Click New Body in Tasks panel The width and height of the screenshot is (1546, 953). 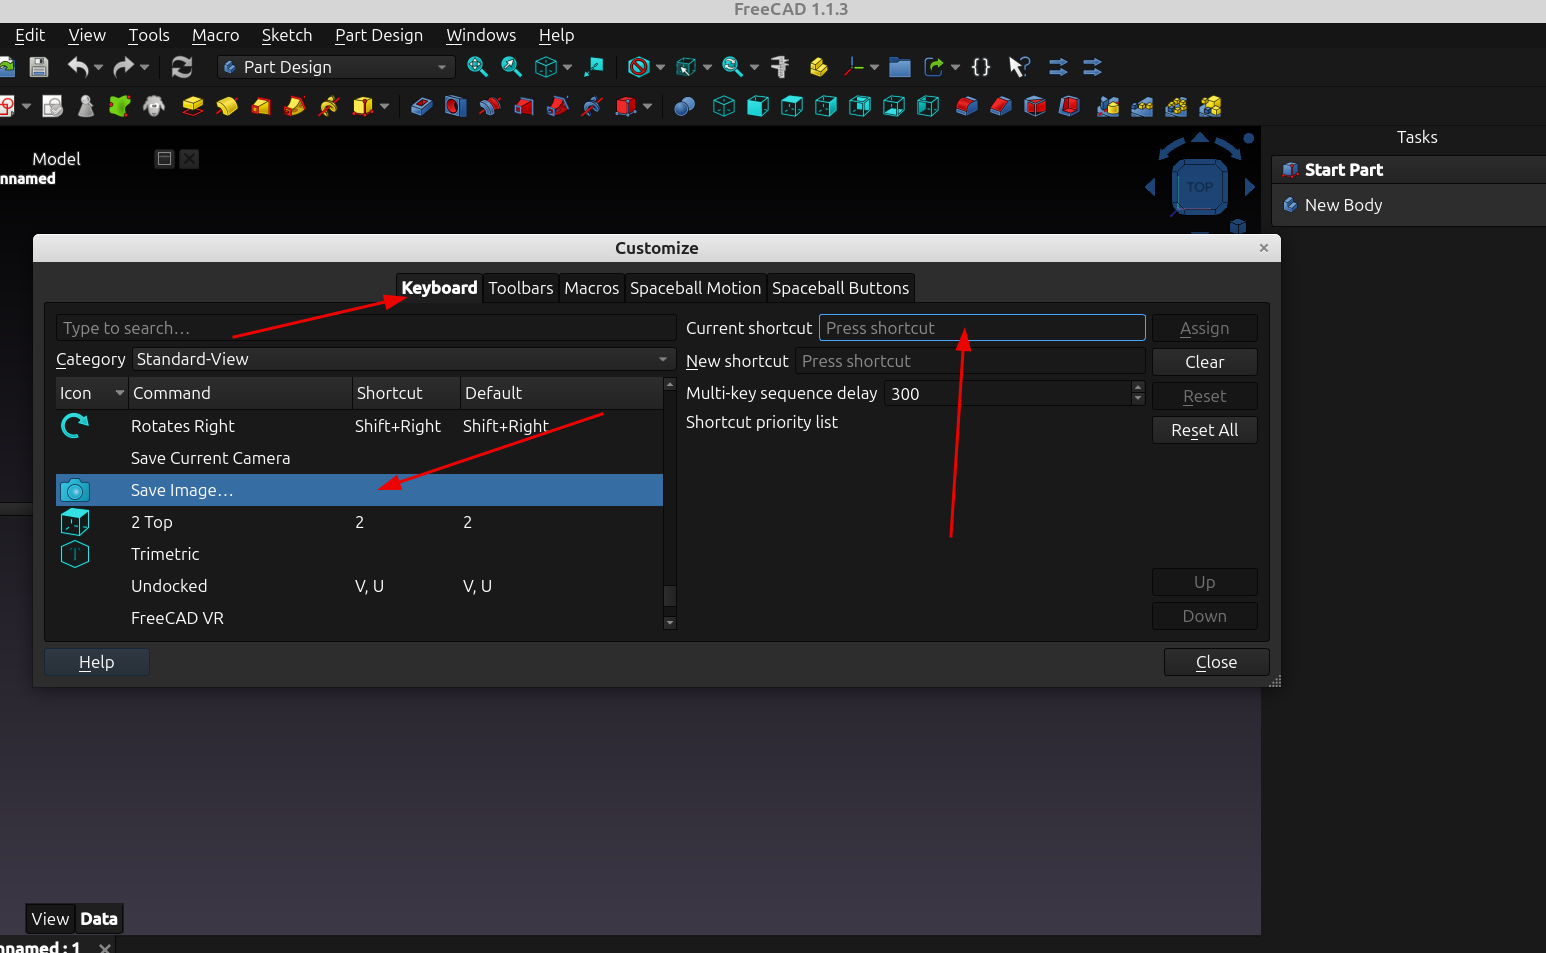click(1343, 205)
